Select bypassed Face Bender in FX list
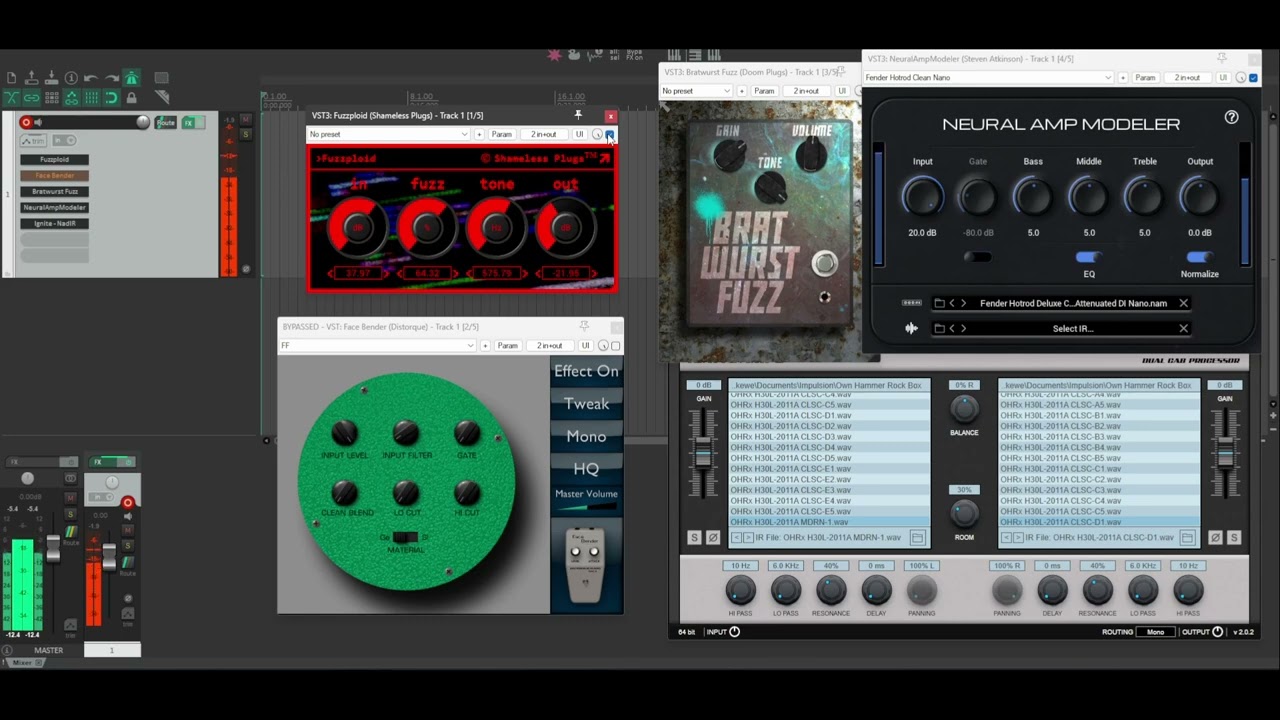Viewport: 1280px width, 720px height. click(54, 175)
